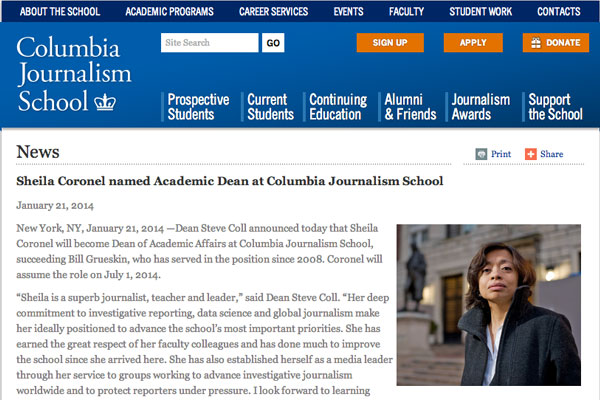This screenshot has height=400, width=600.
Task: Click the crown logo beside School
Action: (105, 101)
